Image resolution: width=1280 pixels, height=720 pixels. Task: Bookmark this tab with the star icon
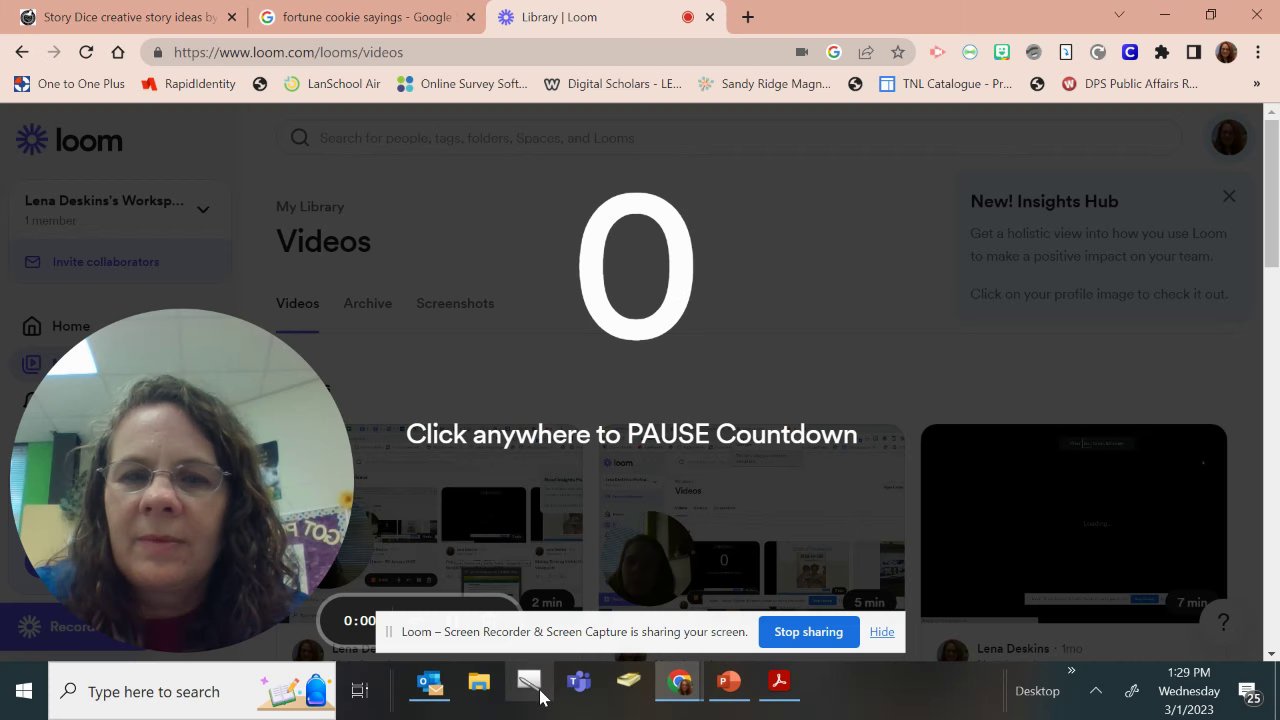pos(898,52)
